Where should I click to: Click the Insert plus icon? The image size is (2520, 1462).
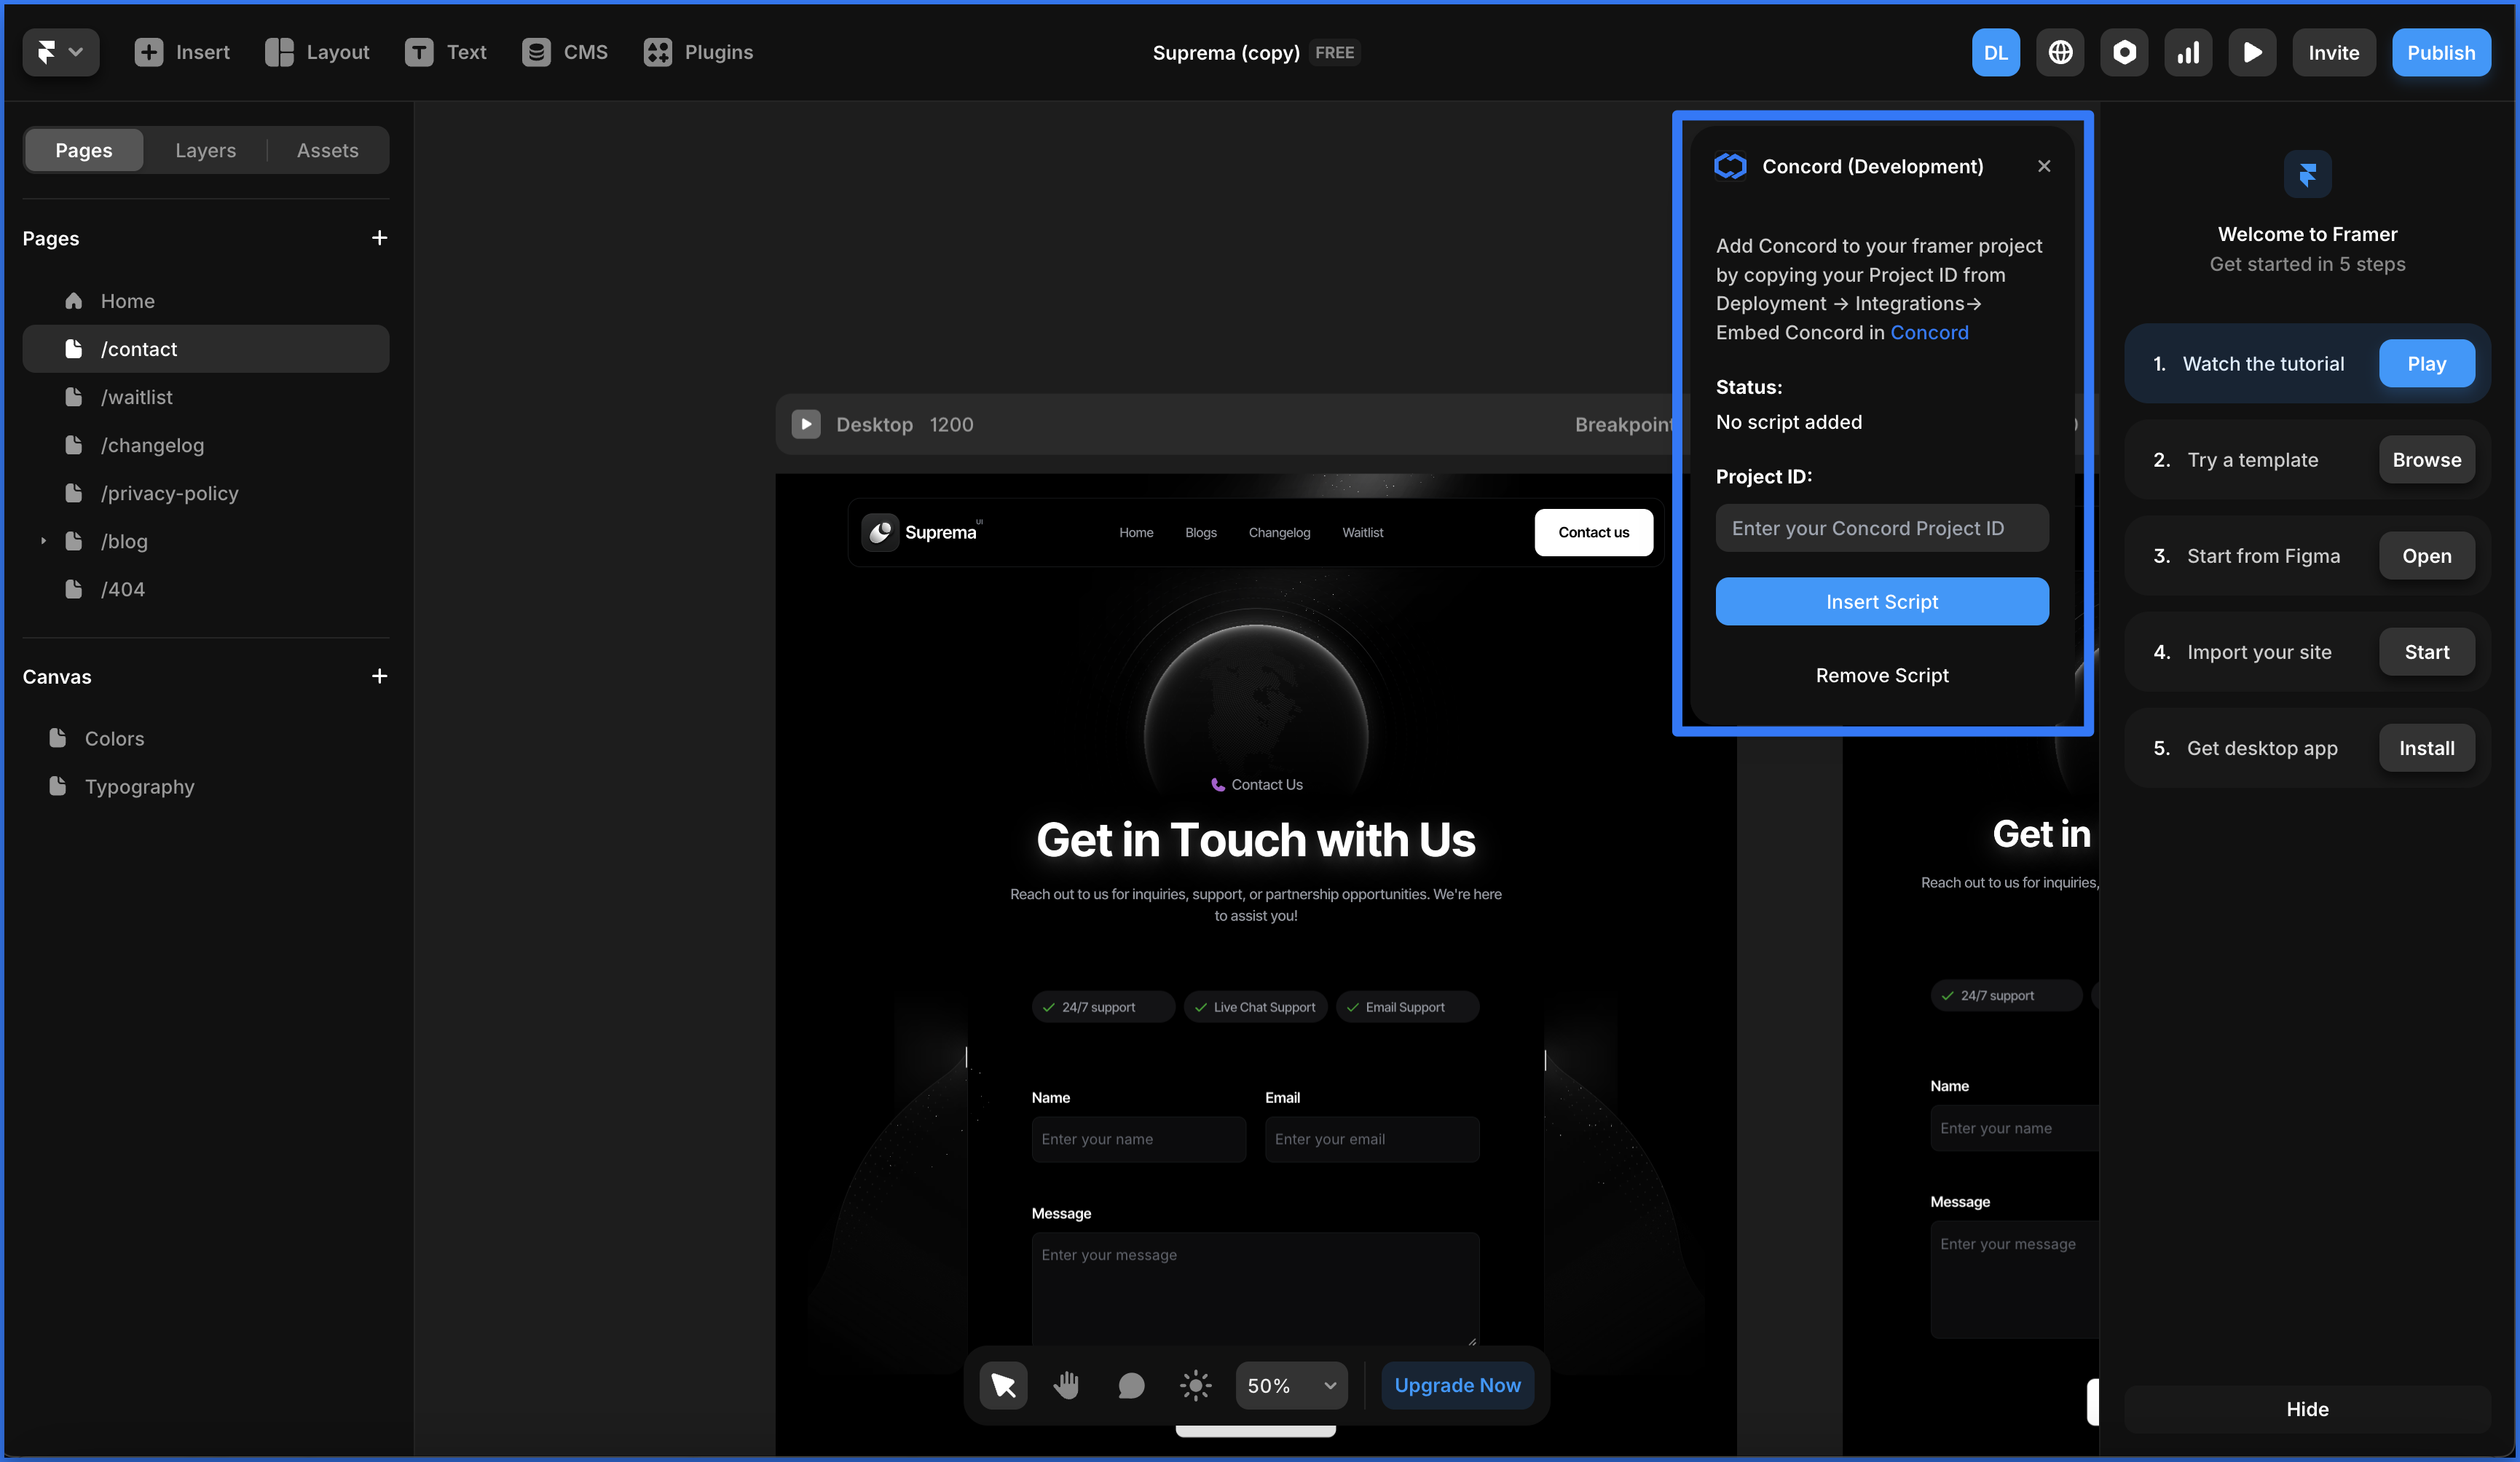[148, 52]
